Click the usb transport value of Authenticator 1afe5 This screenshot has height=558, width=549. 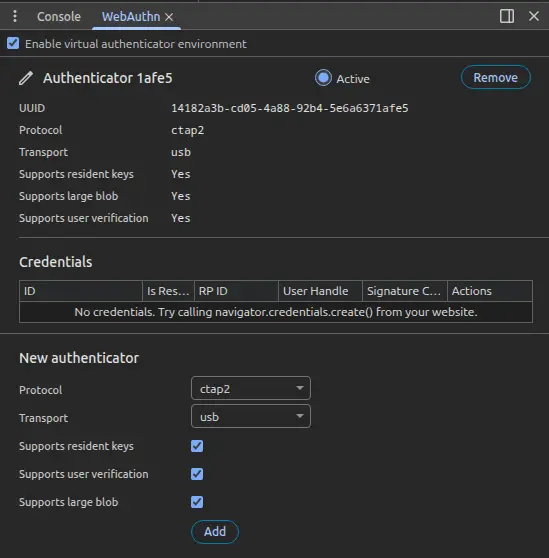click(181, 152)
